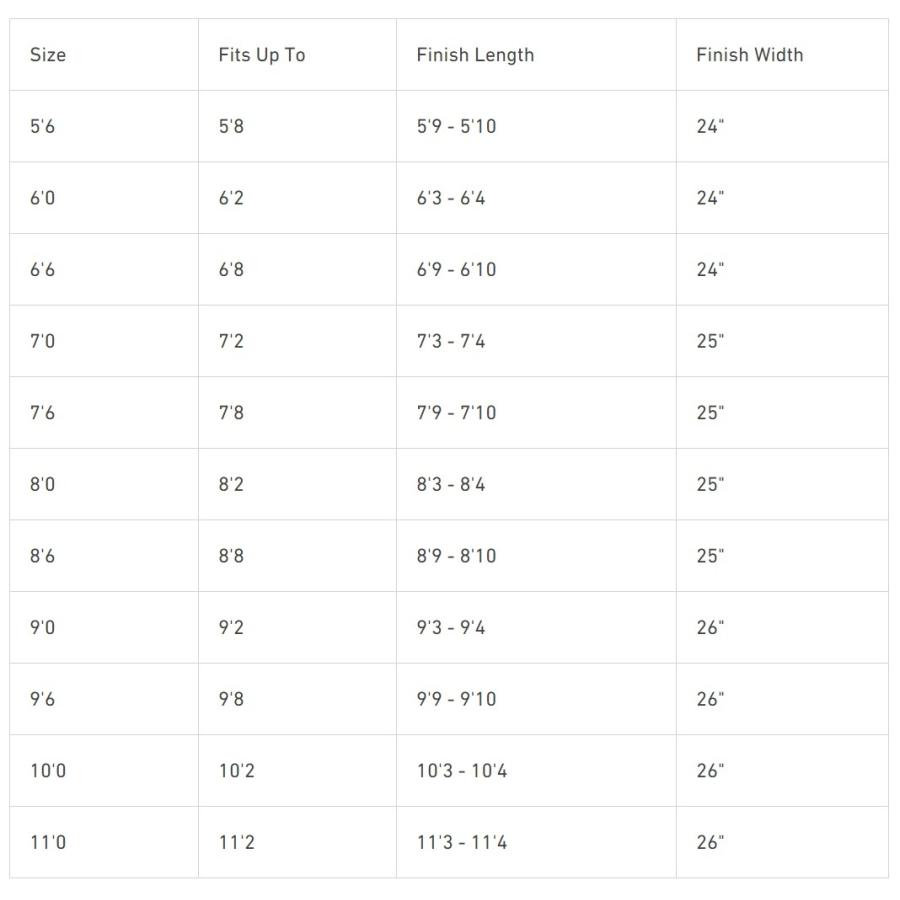Click the 5'9 - 5'10 finish length

click(x=456, y=127)
